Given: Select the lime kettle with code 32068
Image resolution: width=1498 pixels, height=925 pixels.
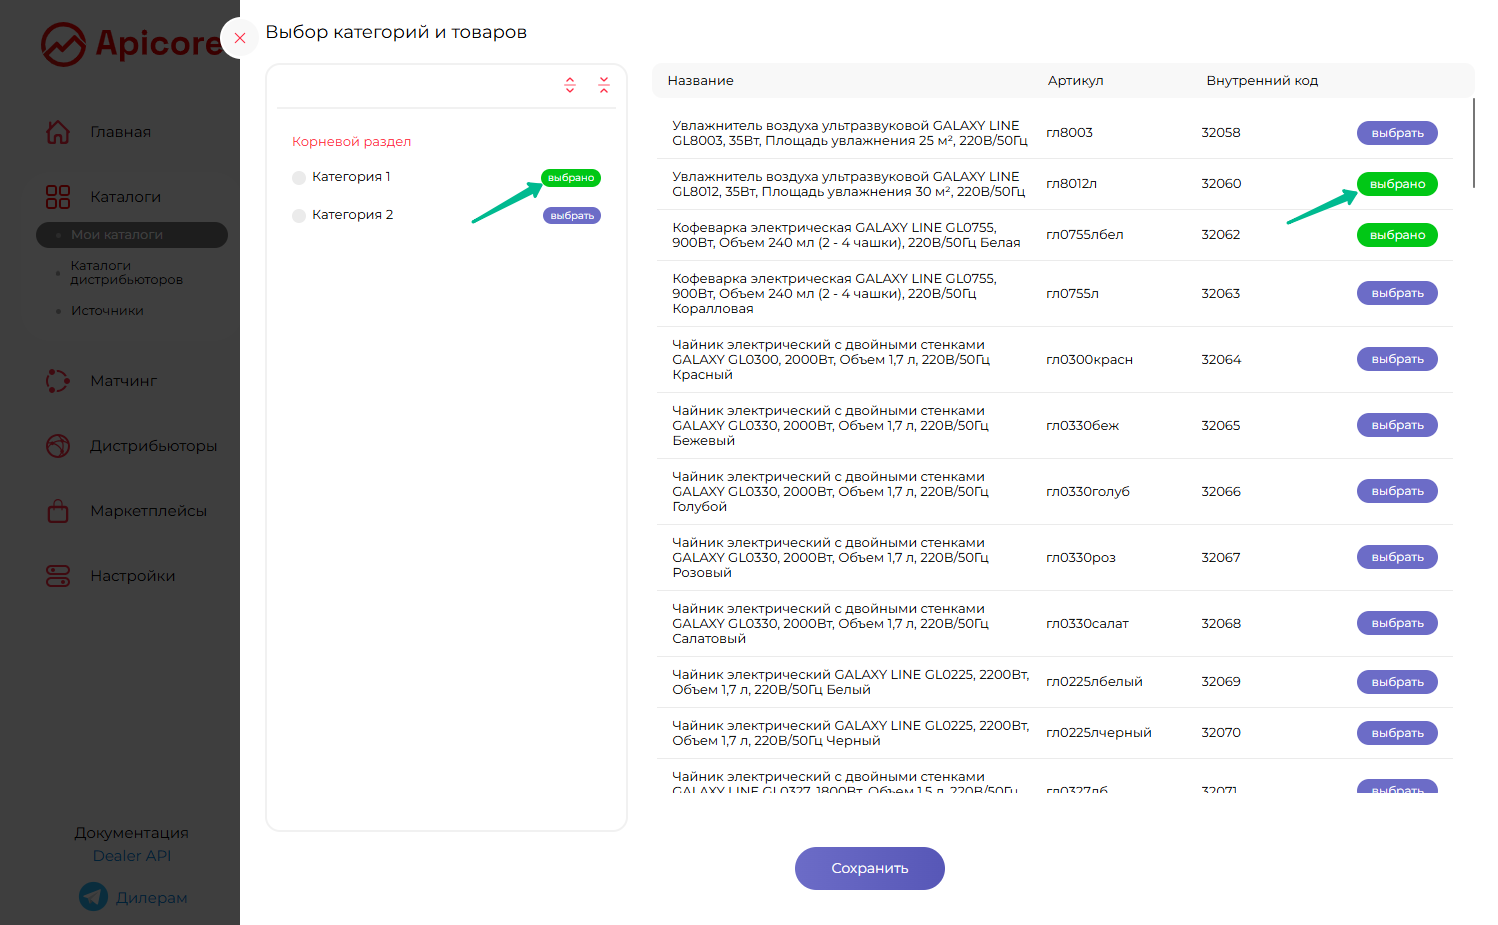Looking at the screenshot, I should [x=1397, y=623].
